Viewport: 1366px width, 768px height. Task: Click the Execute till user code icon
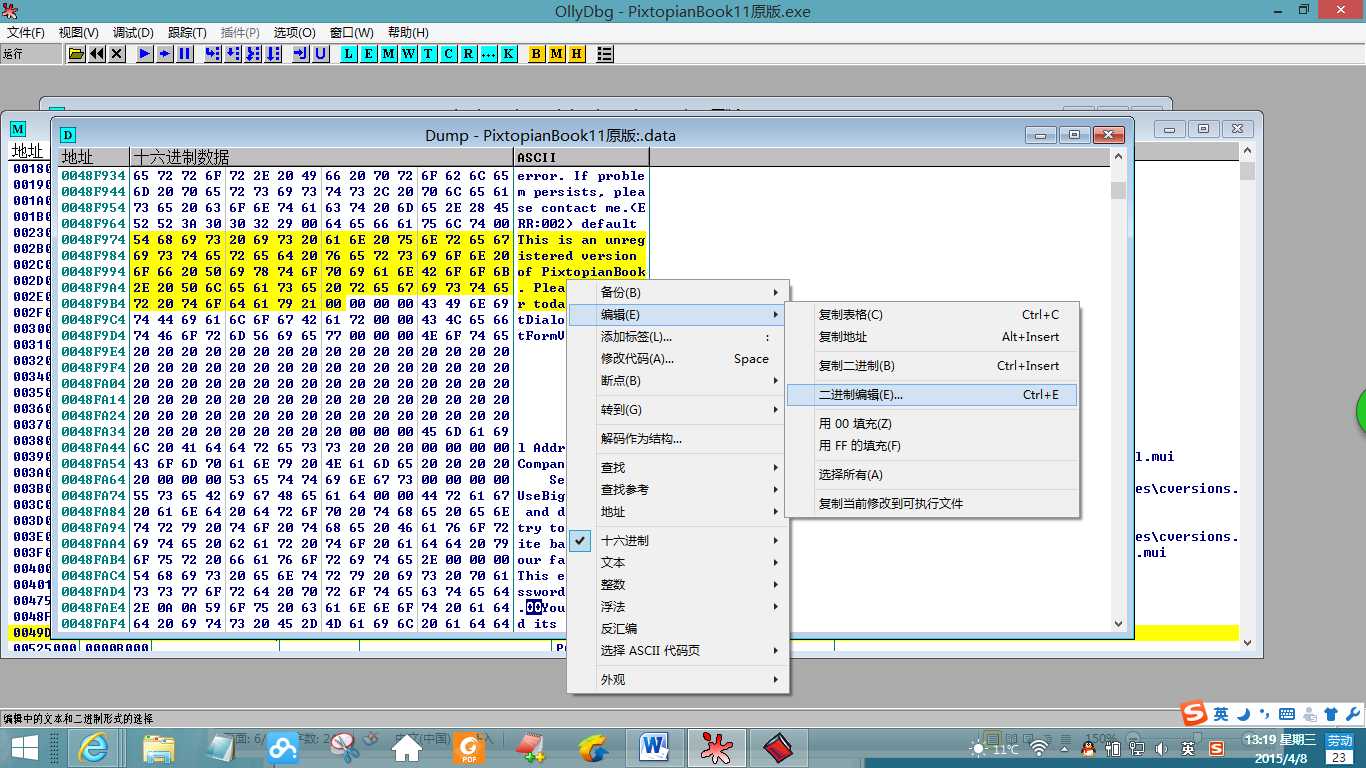320,54
